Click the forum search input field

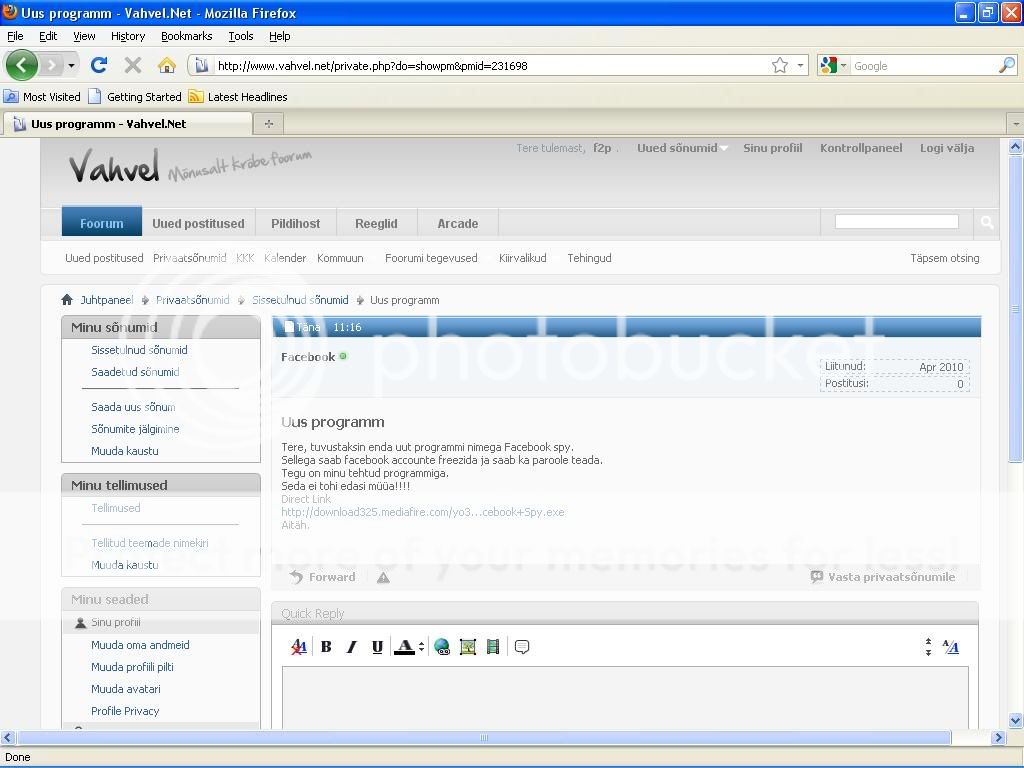tap(896, 222)
